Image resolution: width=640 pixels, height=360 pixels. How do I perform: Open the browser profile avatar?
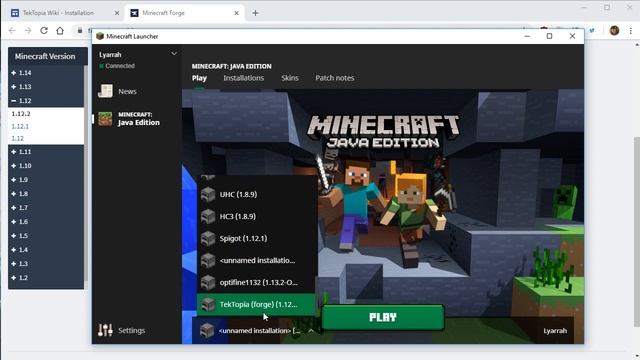(614, 31)
